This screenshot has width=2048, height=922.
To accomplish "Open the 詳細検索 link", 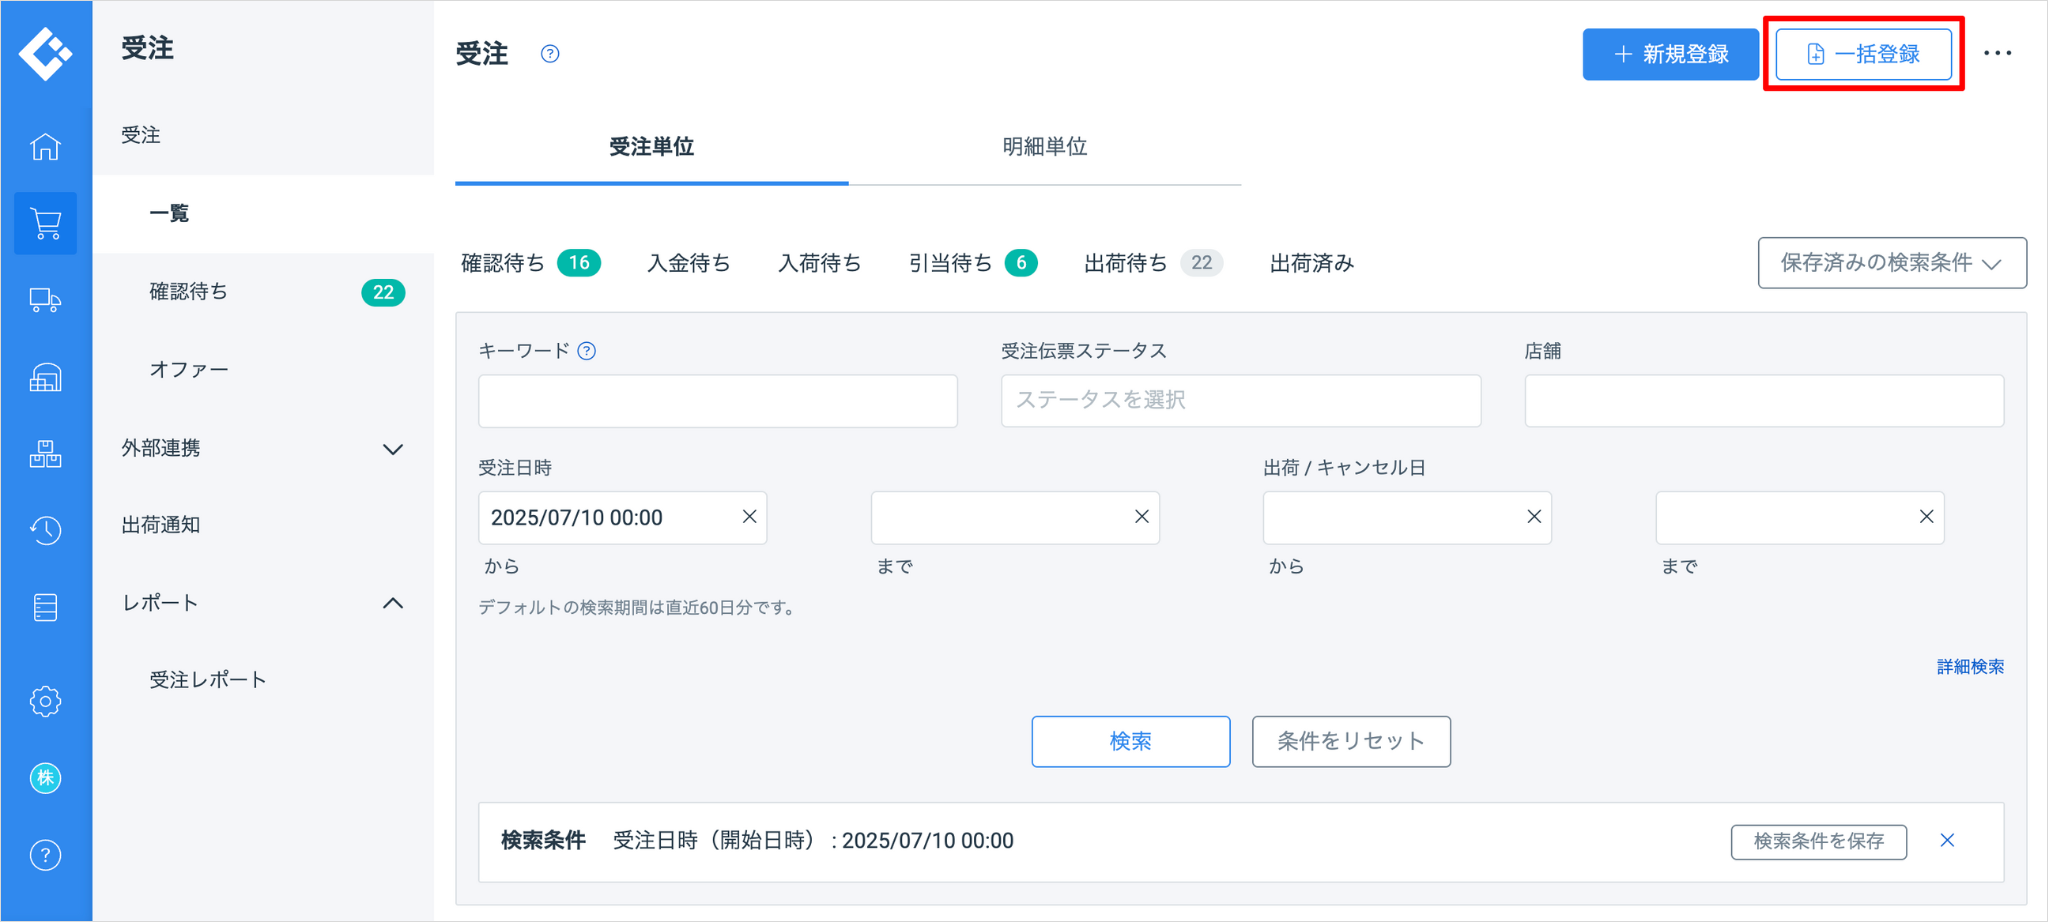I will coord(1969,667).
